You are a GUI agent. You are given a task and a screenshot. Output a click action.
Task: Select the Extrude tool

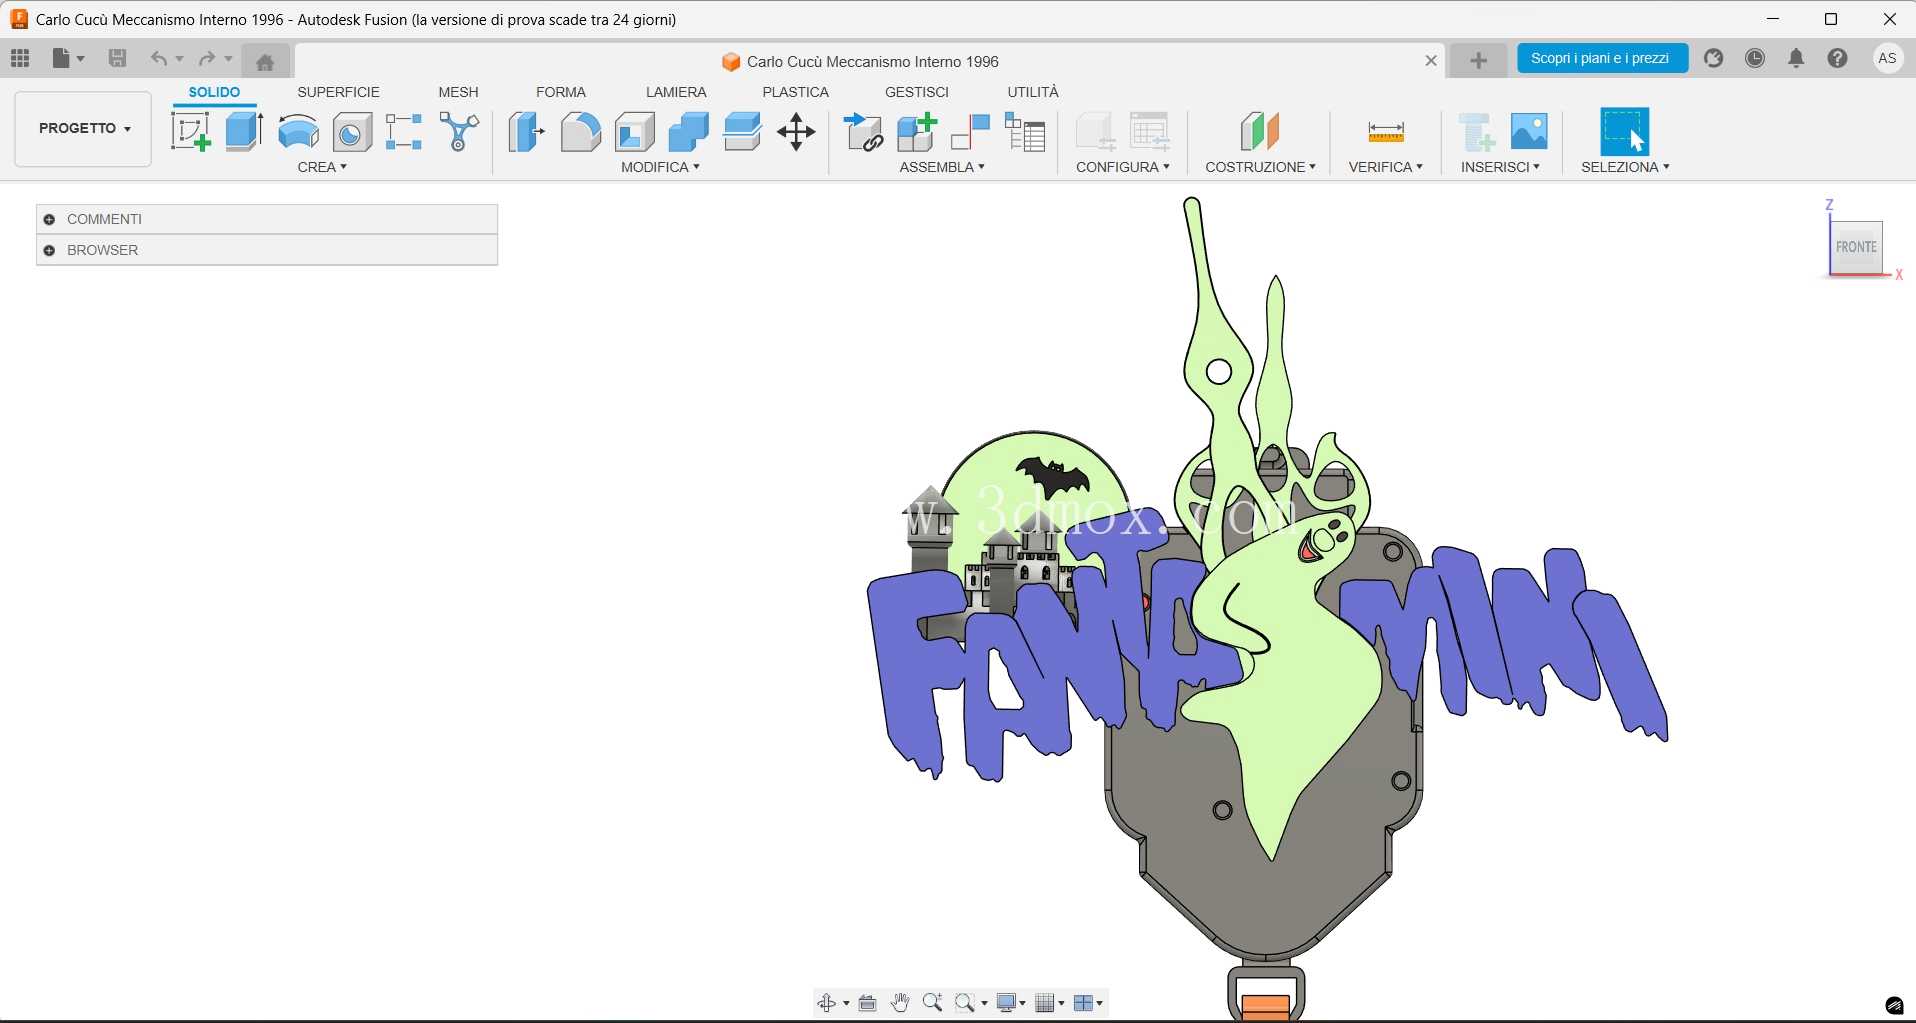coord(244,131)
